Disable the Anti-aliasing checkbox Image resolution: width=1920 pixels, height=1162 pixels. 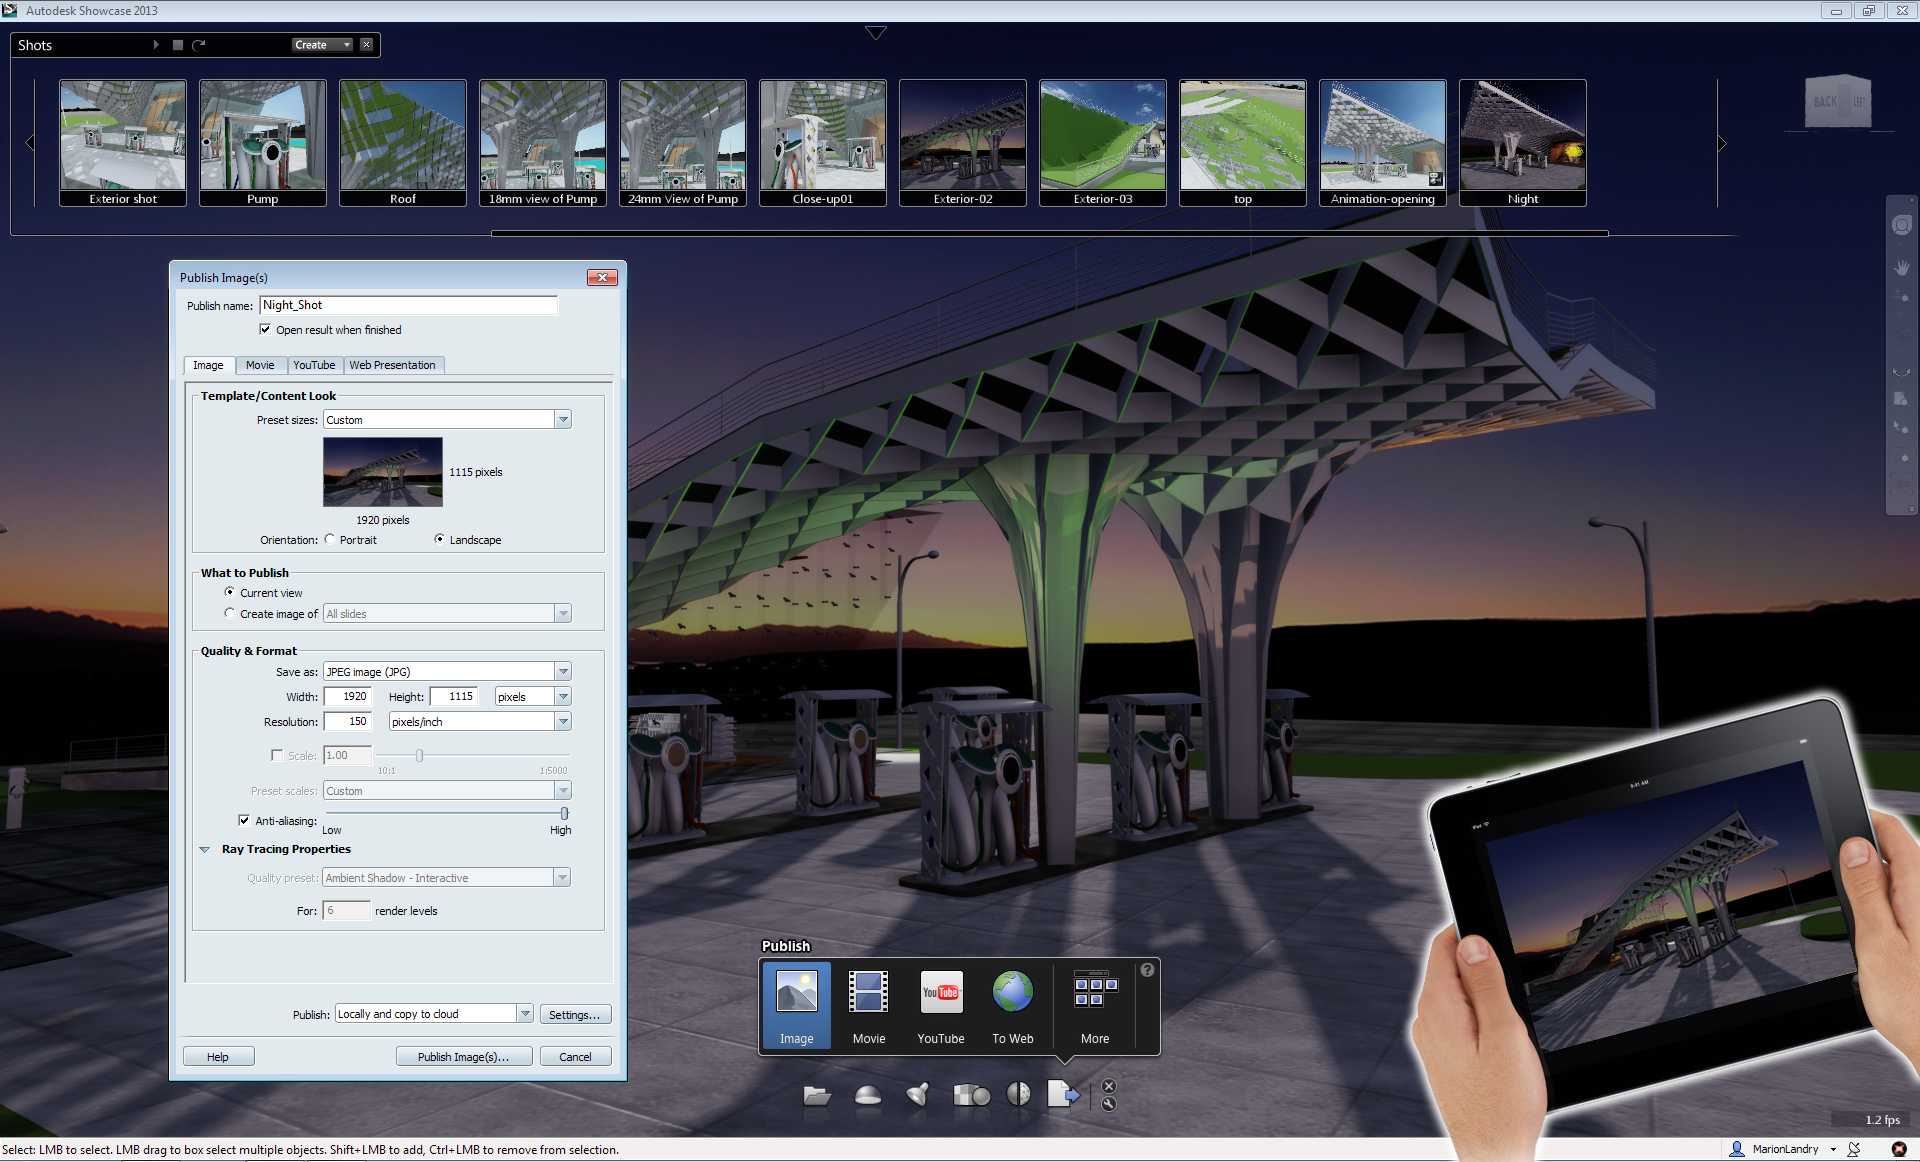[244, 820]
